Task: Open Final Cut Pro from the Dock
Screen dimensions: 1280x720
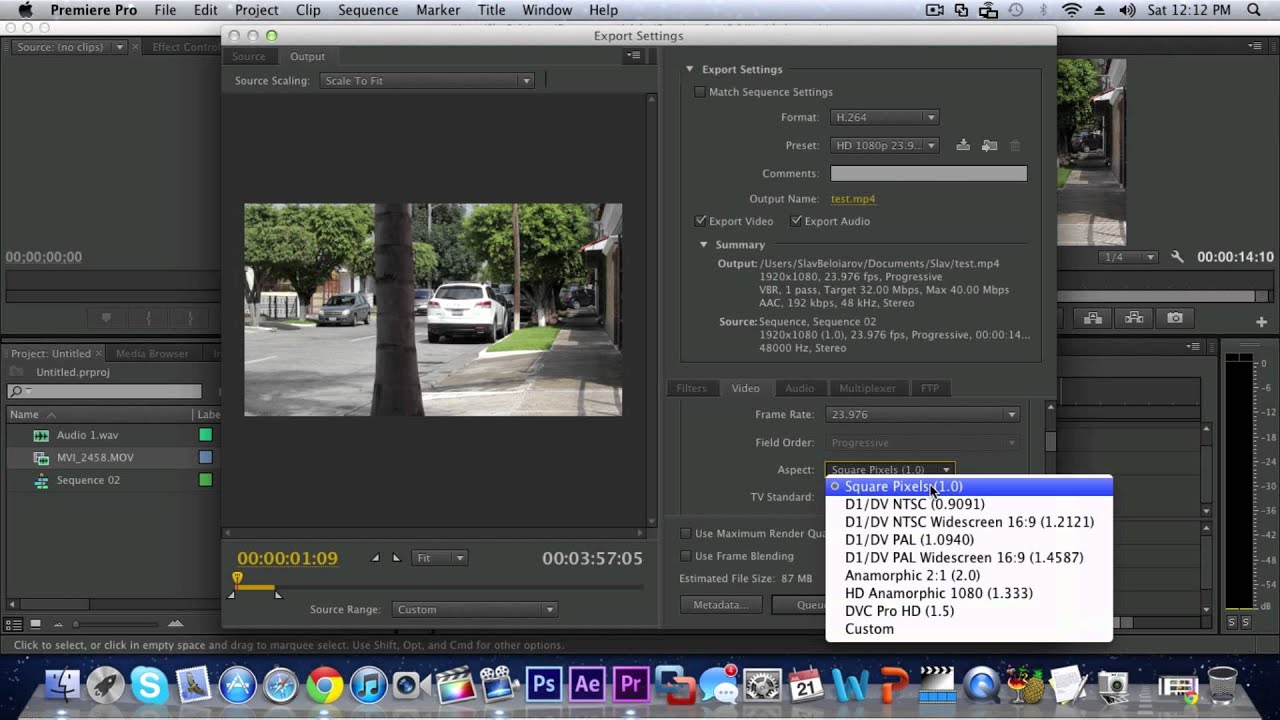Action: 455,686
